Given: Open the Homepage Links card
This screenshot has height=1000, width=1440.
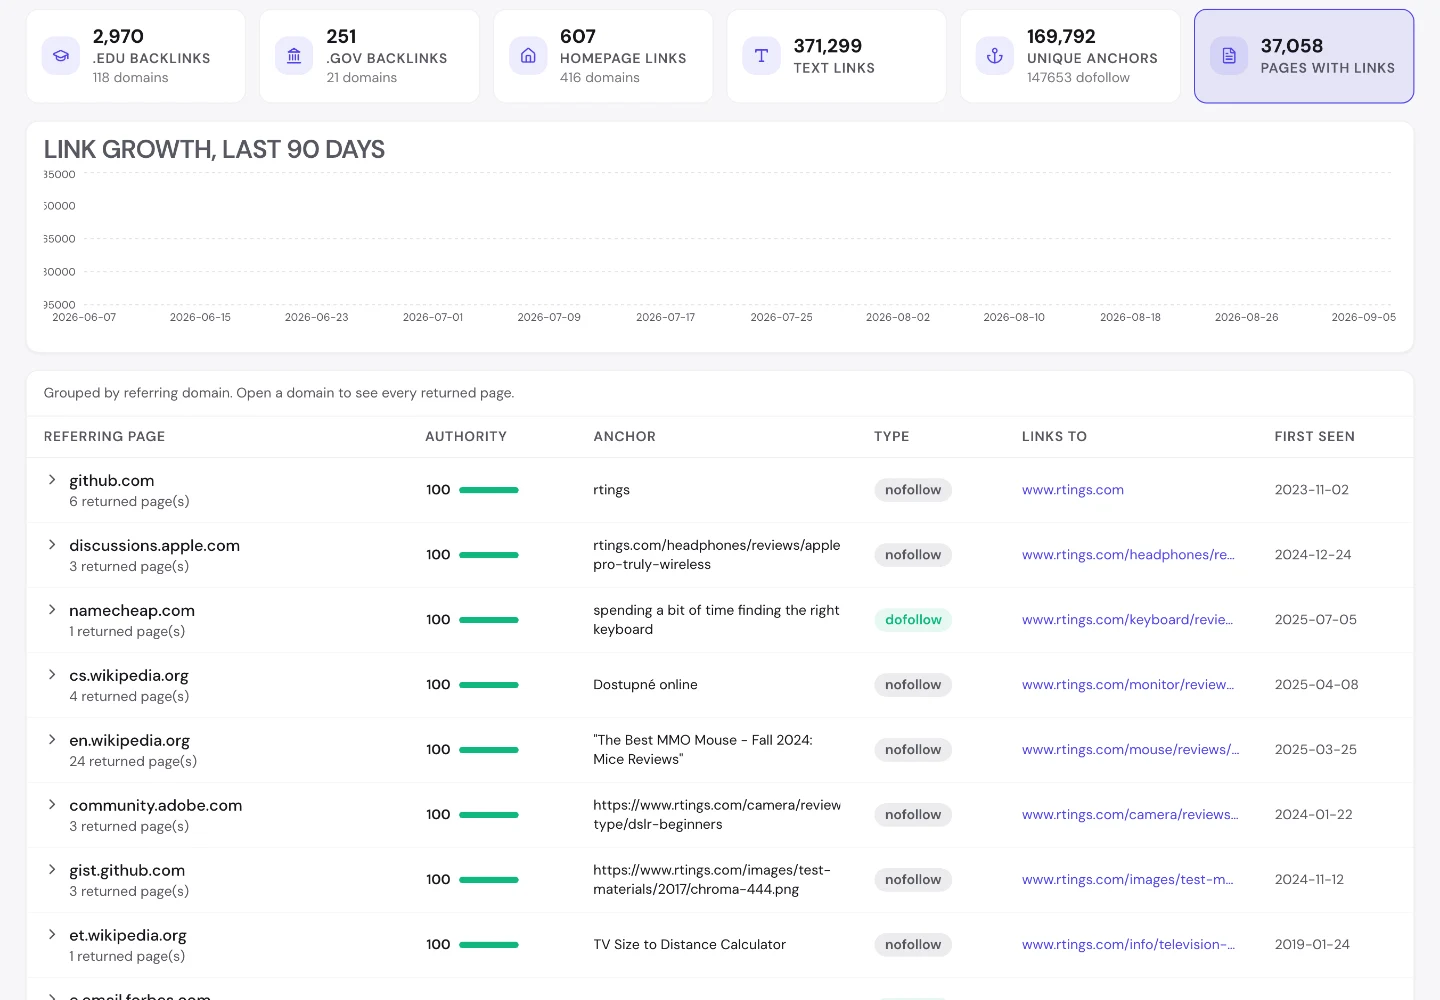Looking at the screenshot, I should (603, 56).
